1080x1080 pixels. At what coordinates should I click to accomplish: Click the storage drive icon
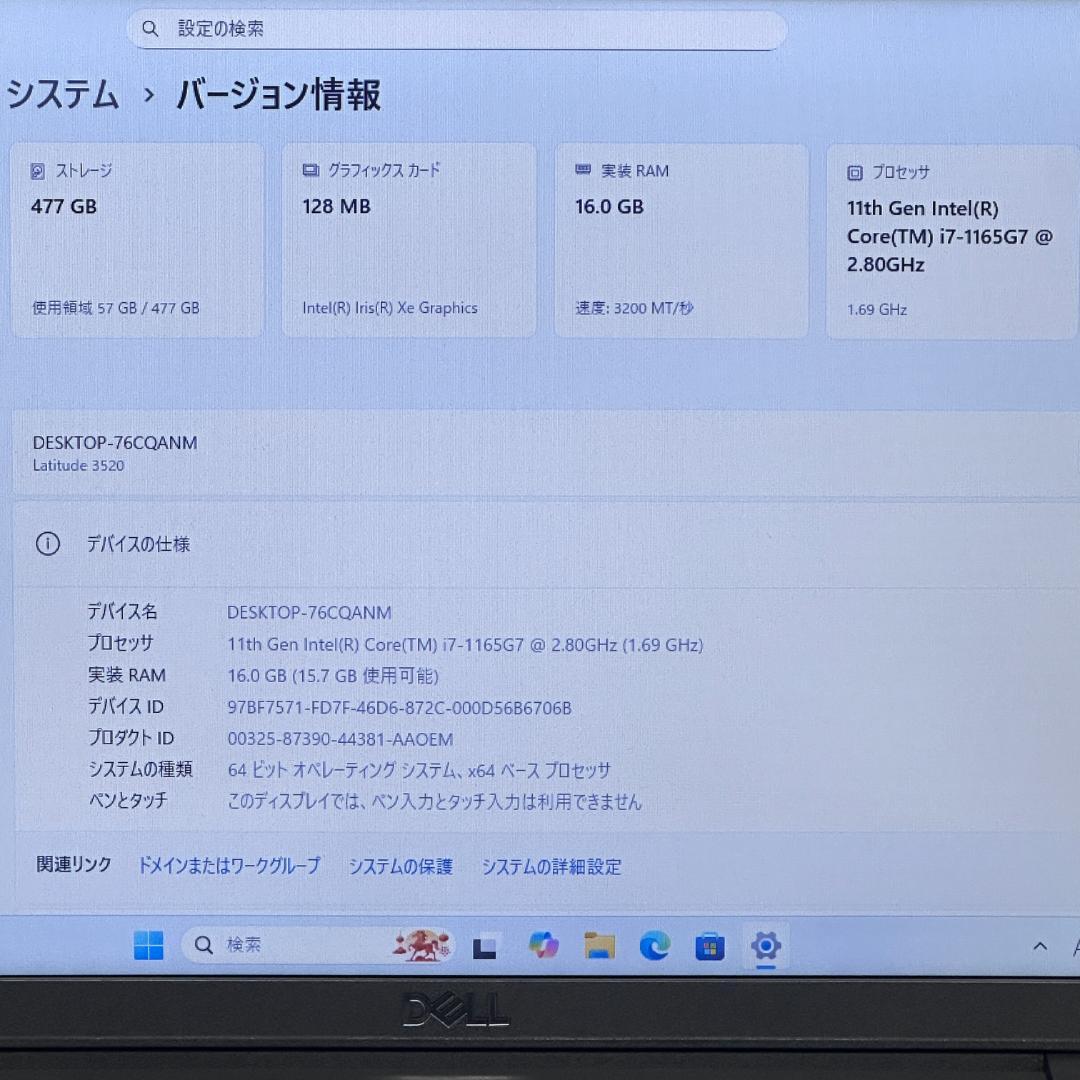click(38, 171)
